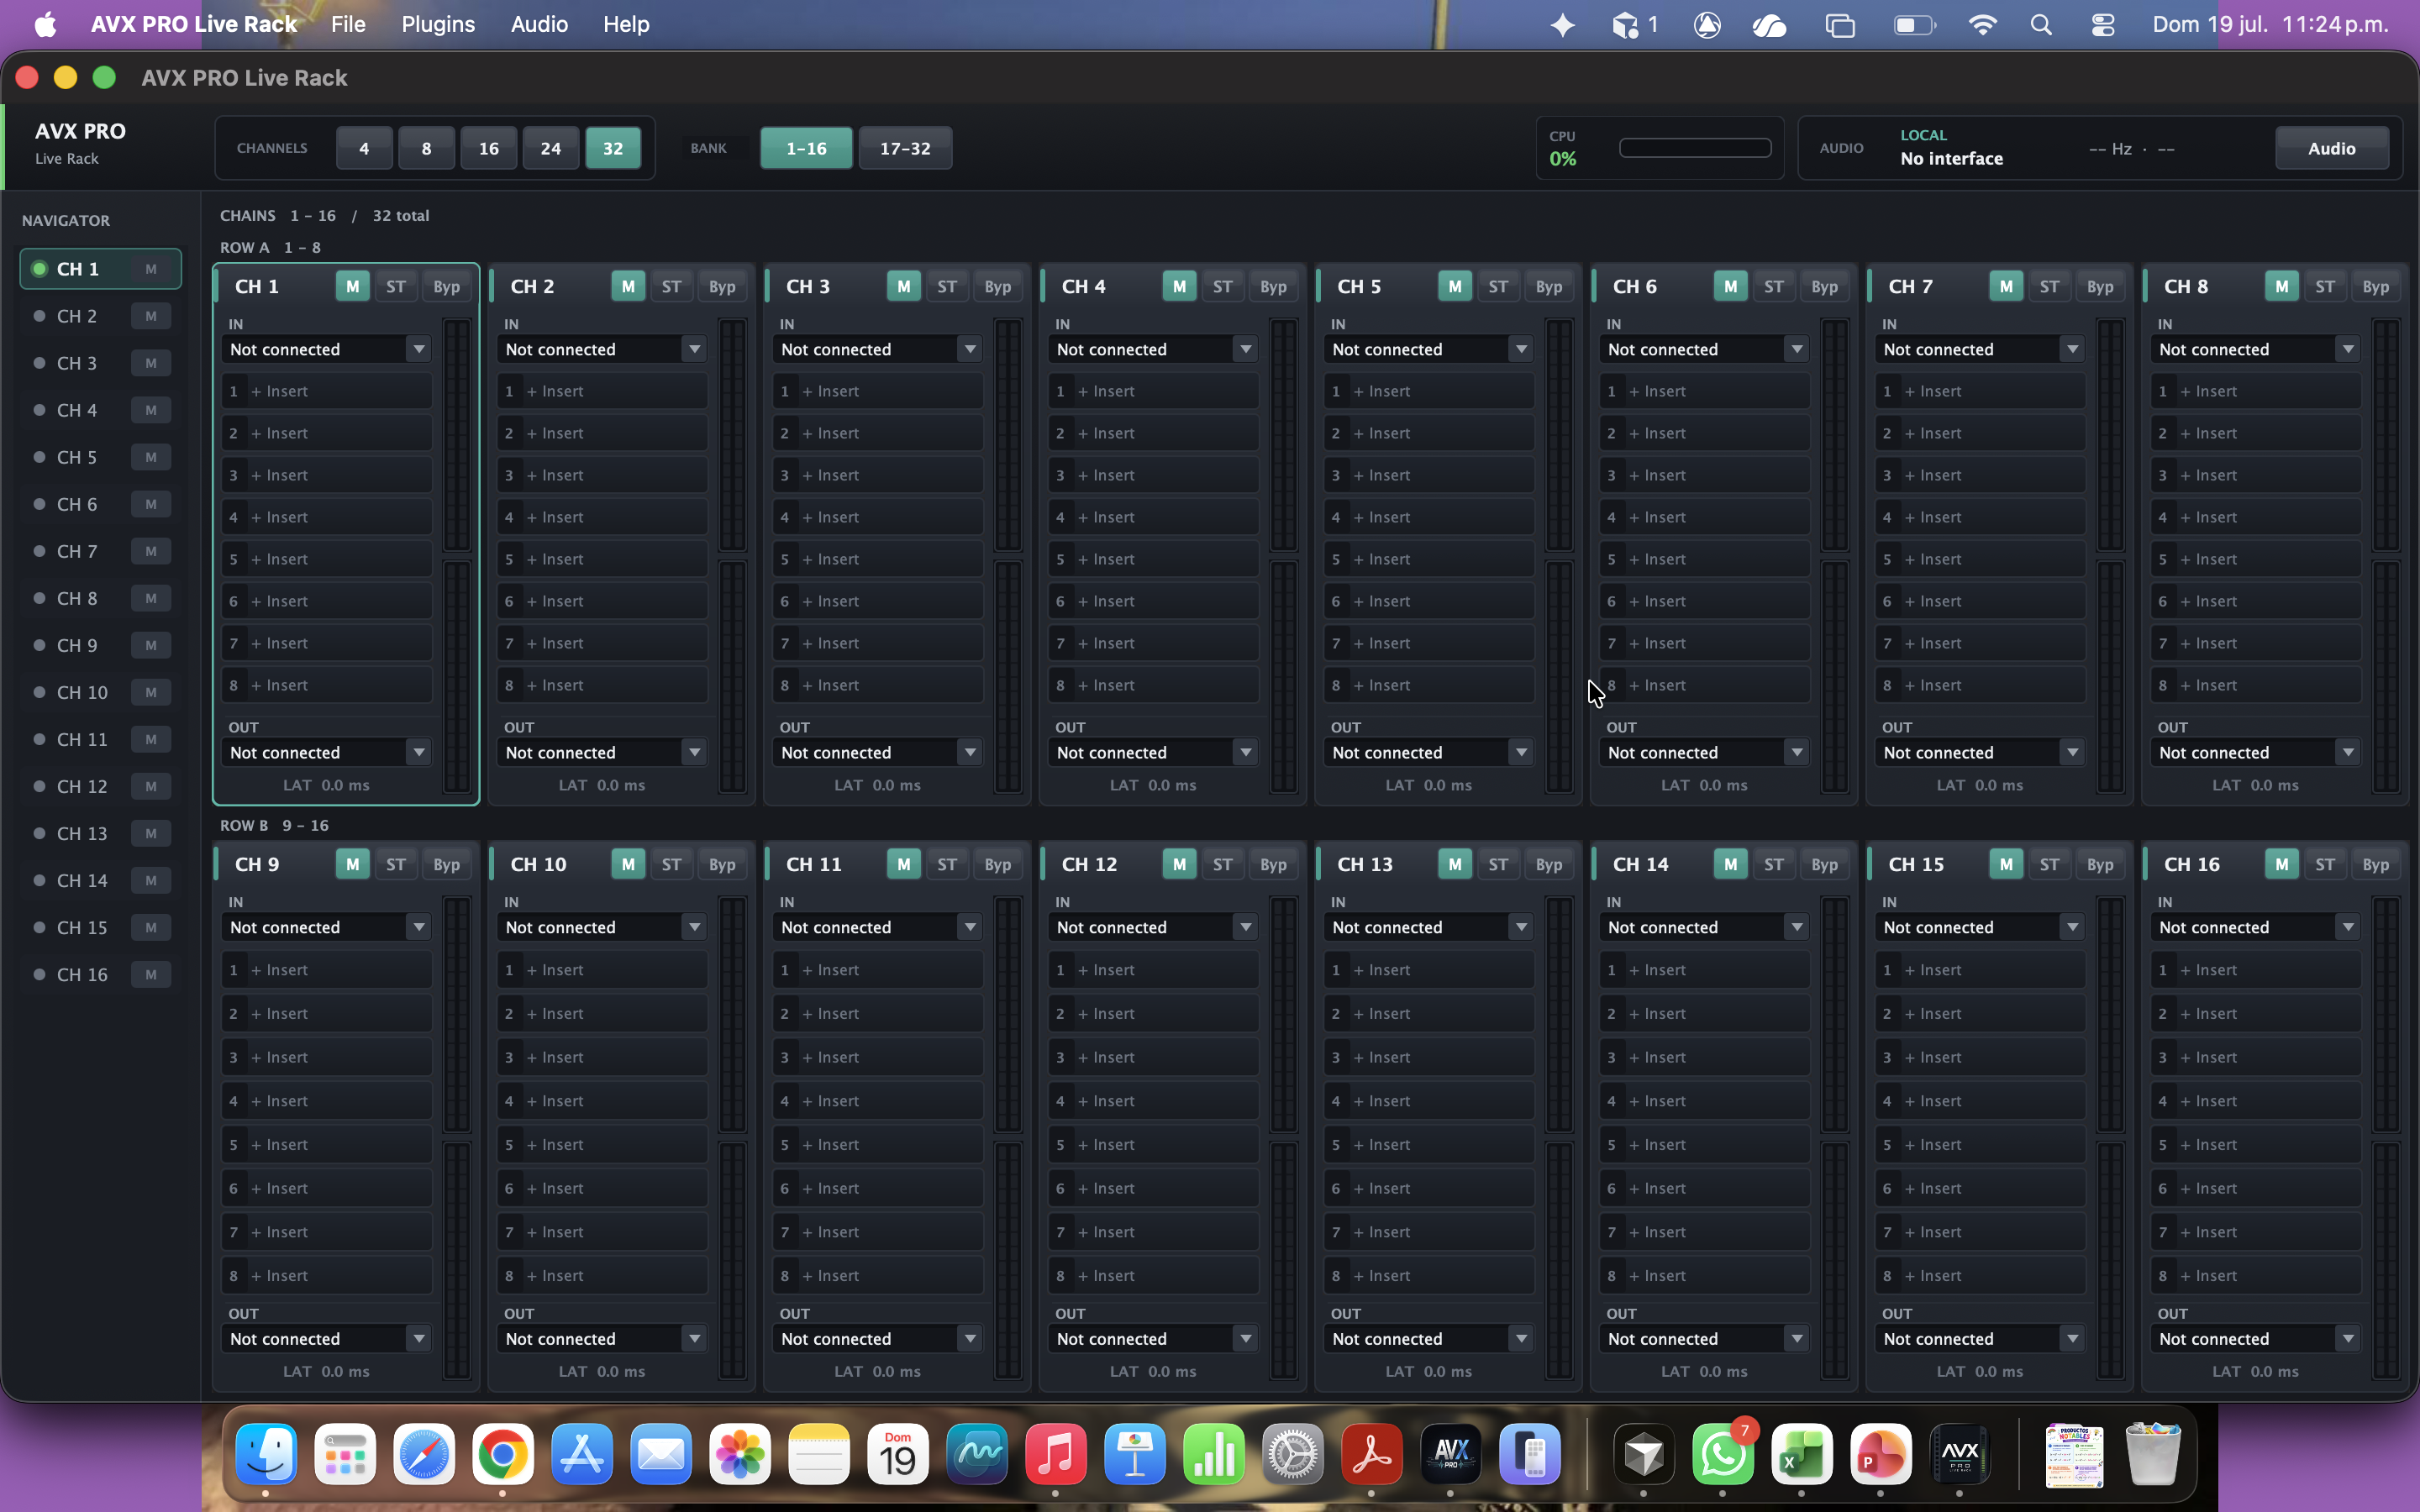Image resolution: width=2420 pixels, height=1512 pixels.
Task: Open Google Chrome in the Dock
Action: point(503,1454)
